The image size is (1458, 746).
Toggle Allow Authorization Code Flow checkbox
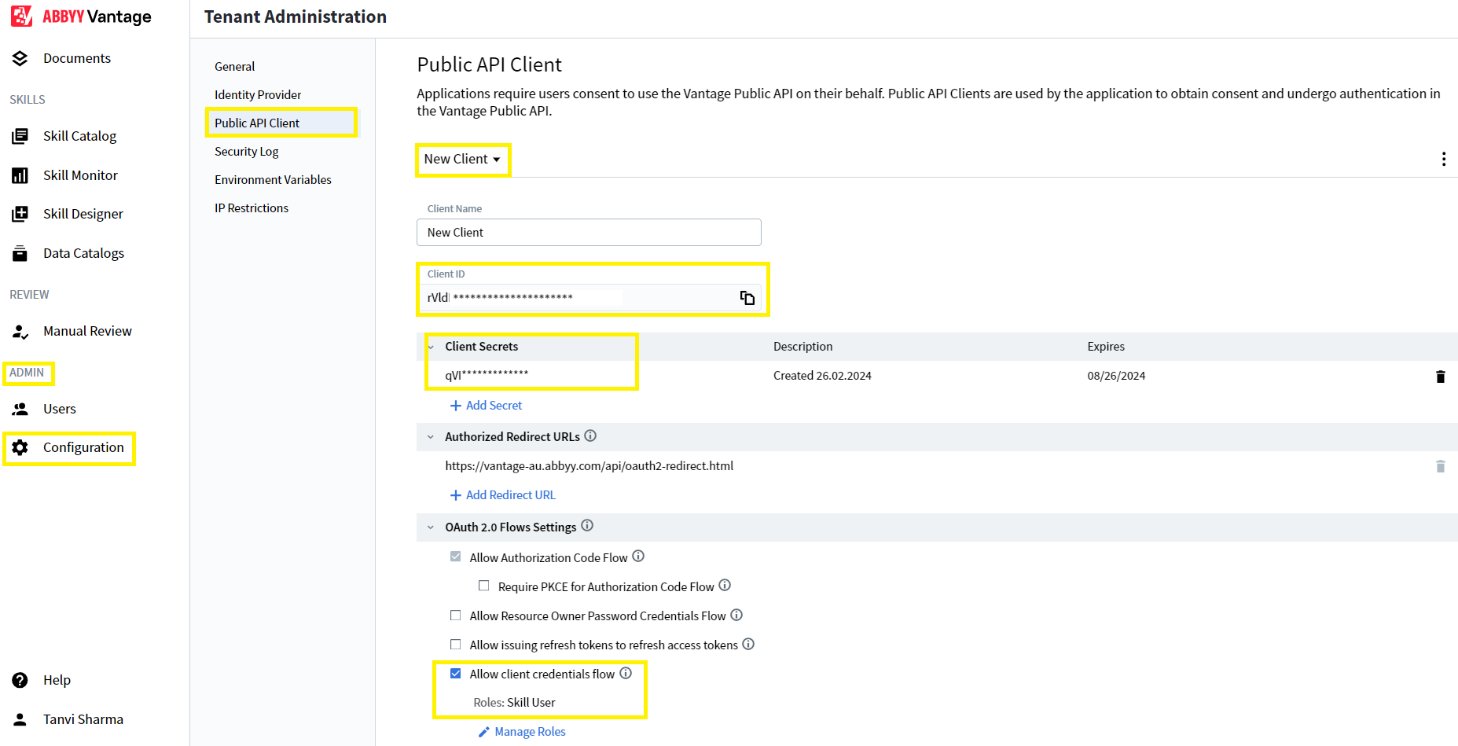[x=456, y=557]
